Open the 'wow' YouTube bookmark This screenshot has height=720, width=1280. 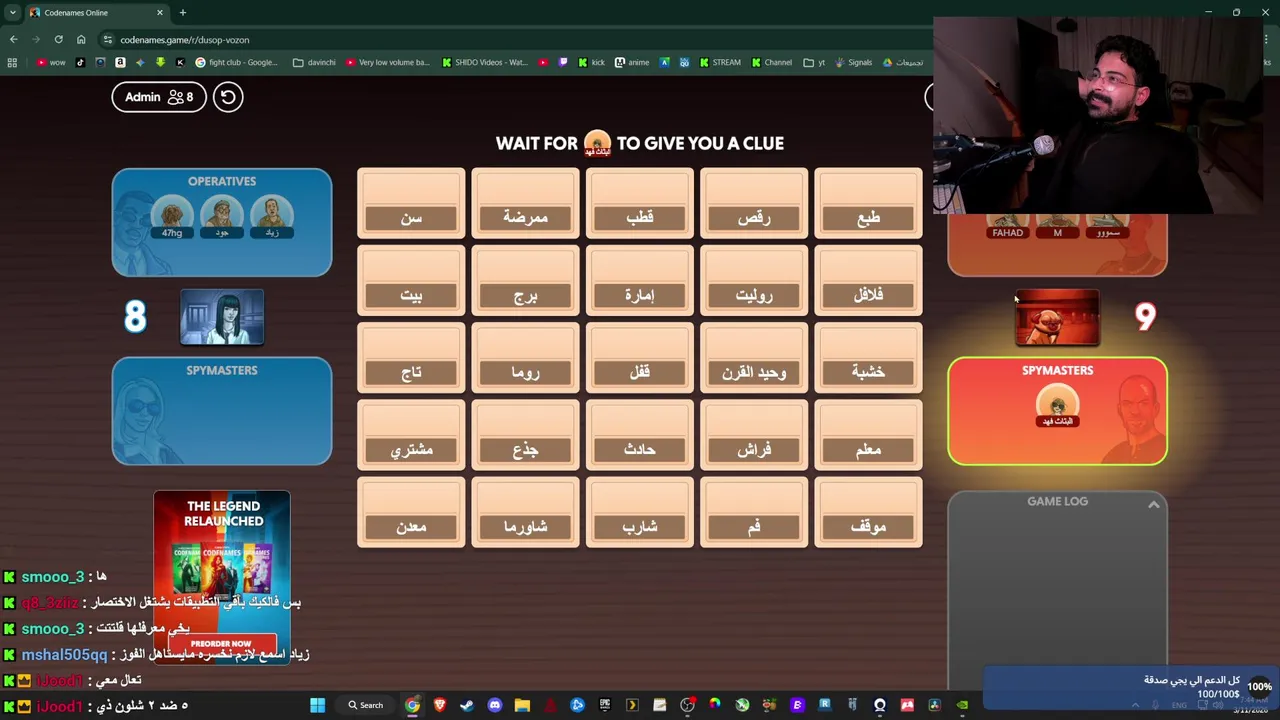[x=50, y=62]
